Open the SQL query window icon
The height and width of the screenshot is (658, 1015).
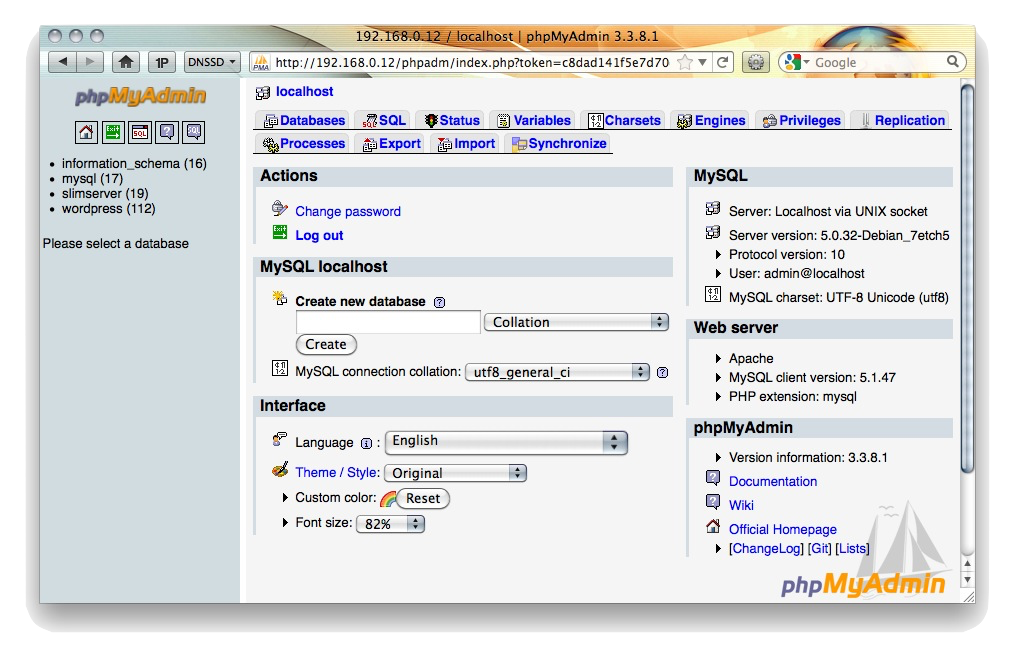tap(140, 132)
